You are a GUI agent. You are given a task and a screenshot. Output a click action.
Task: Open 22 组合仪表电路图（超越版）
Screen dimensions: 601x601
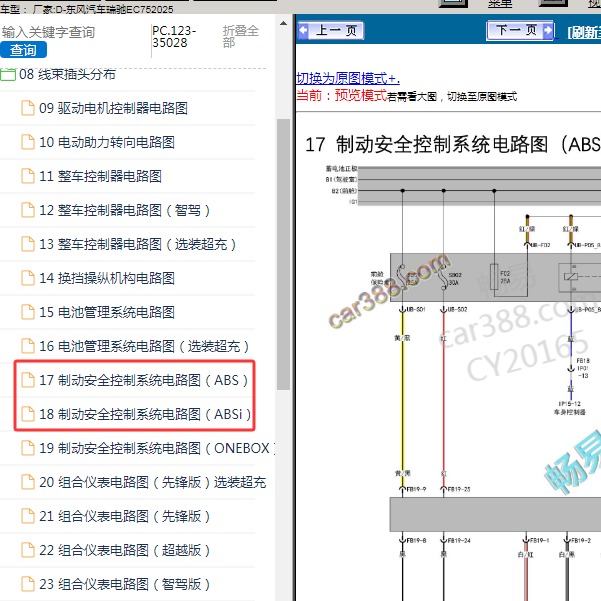pos(125,550)
